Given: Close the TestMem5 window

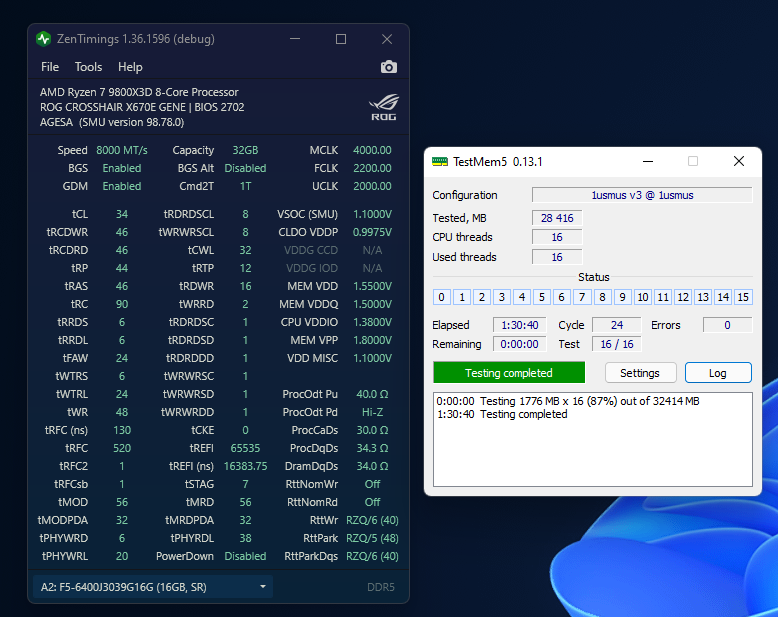Looking at the screenshot, I should coord(738,161).
